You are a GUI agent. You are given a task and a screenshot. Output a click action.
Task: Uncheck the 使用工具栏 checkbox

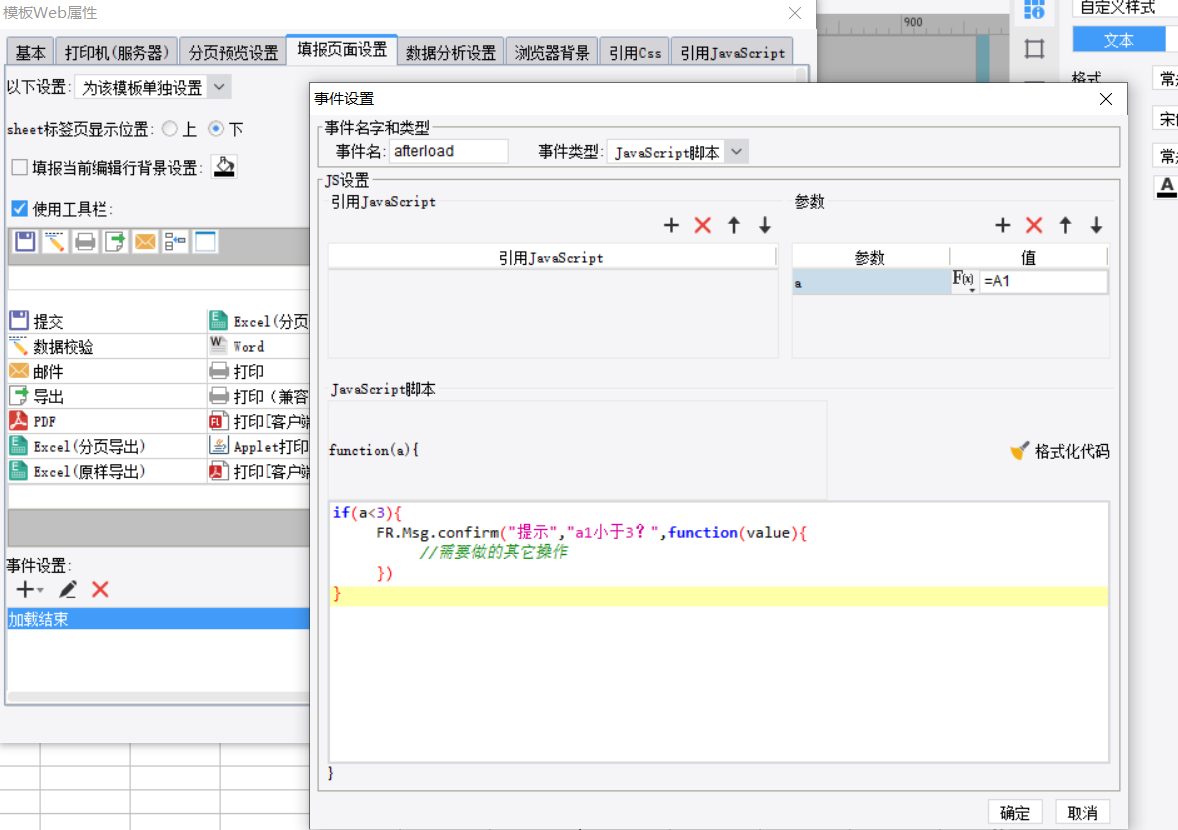pyautogui.click(x=20, y=209)
